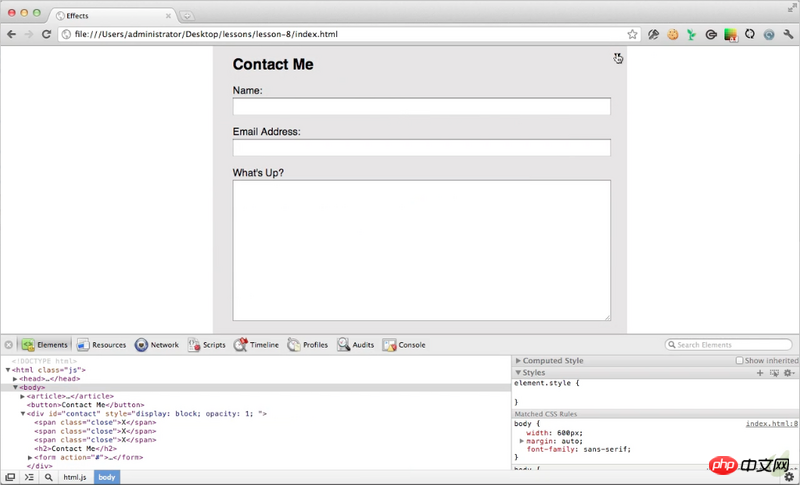Open the Profiles panel
The height and width of the screenshot is (485, 800).
pyautogui.click(x=307, y=345)
